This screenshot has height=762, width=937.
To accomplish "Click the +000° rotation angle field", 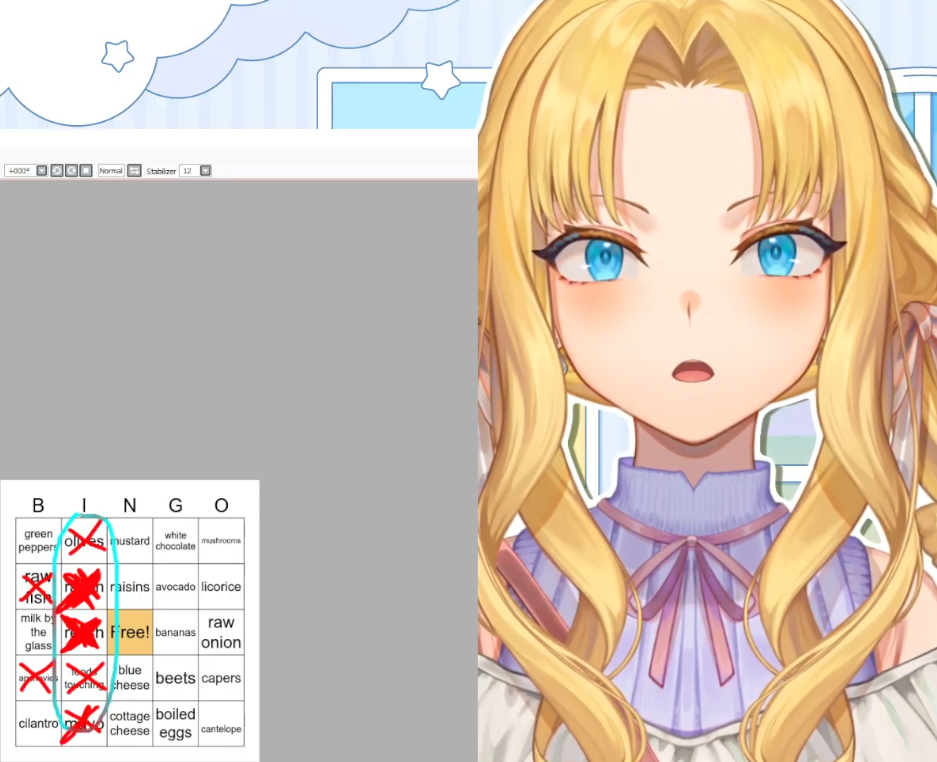I will tap(20, 171).
